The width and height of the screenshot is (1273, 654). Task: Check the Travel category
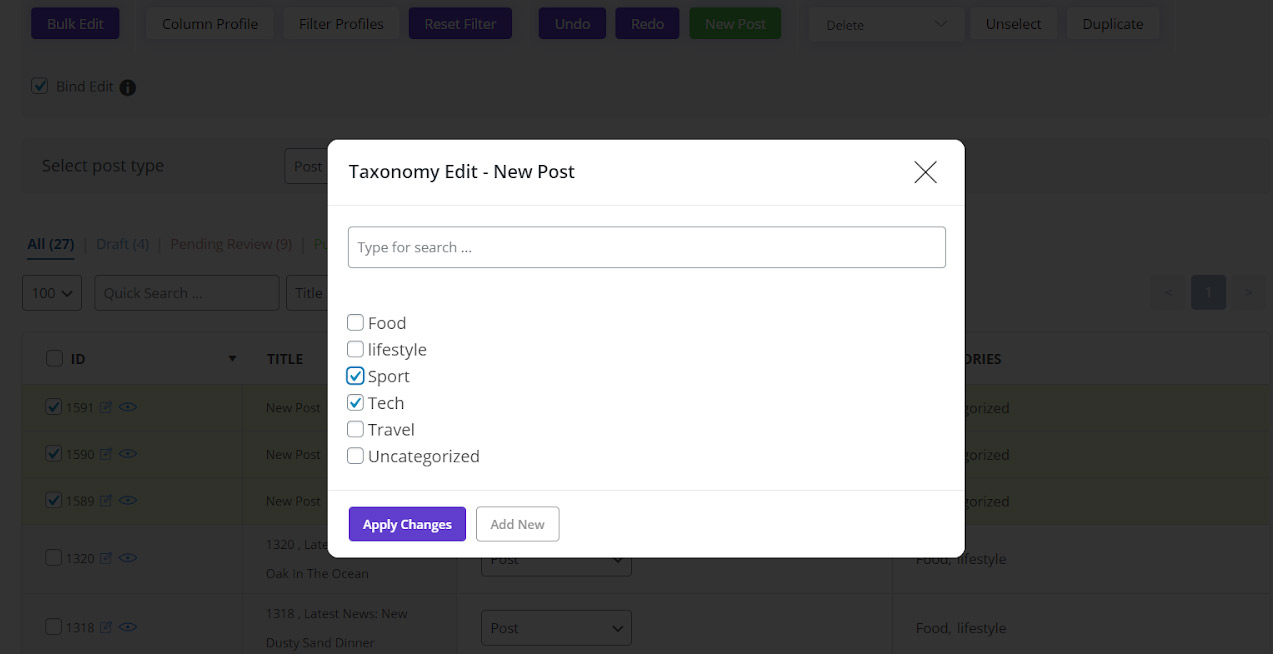355,429
